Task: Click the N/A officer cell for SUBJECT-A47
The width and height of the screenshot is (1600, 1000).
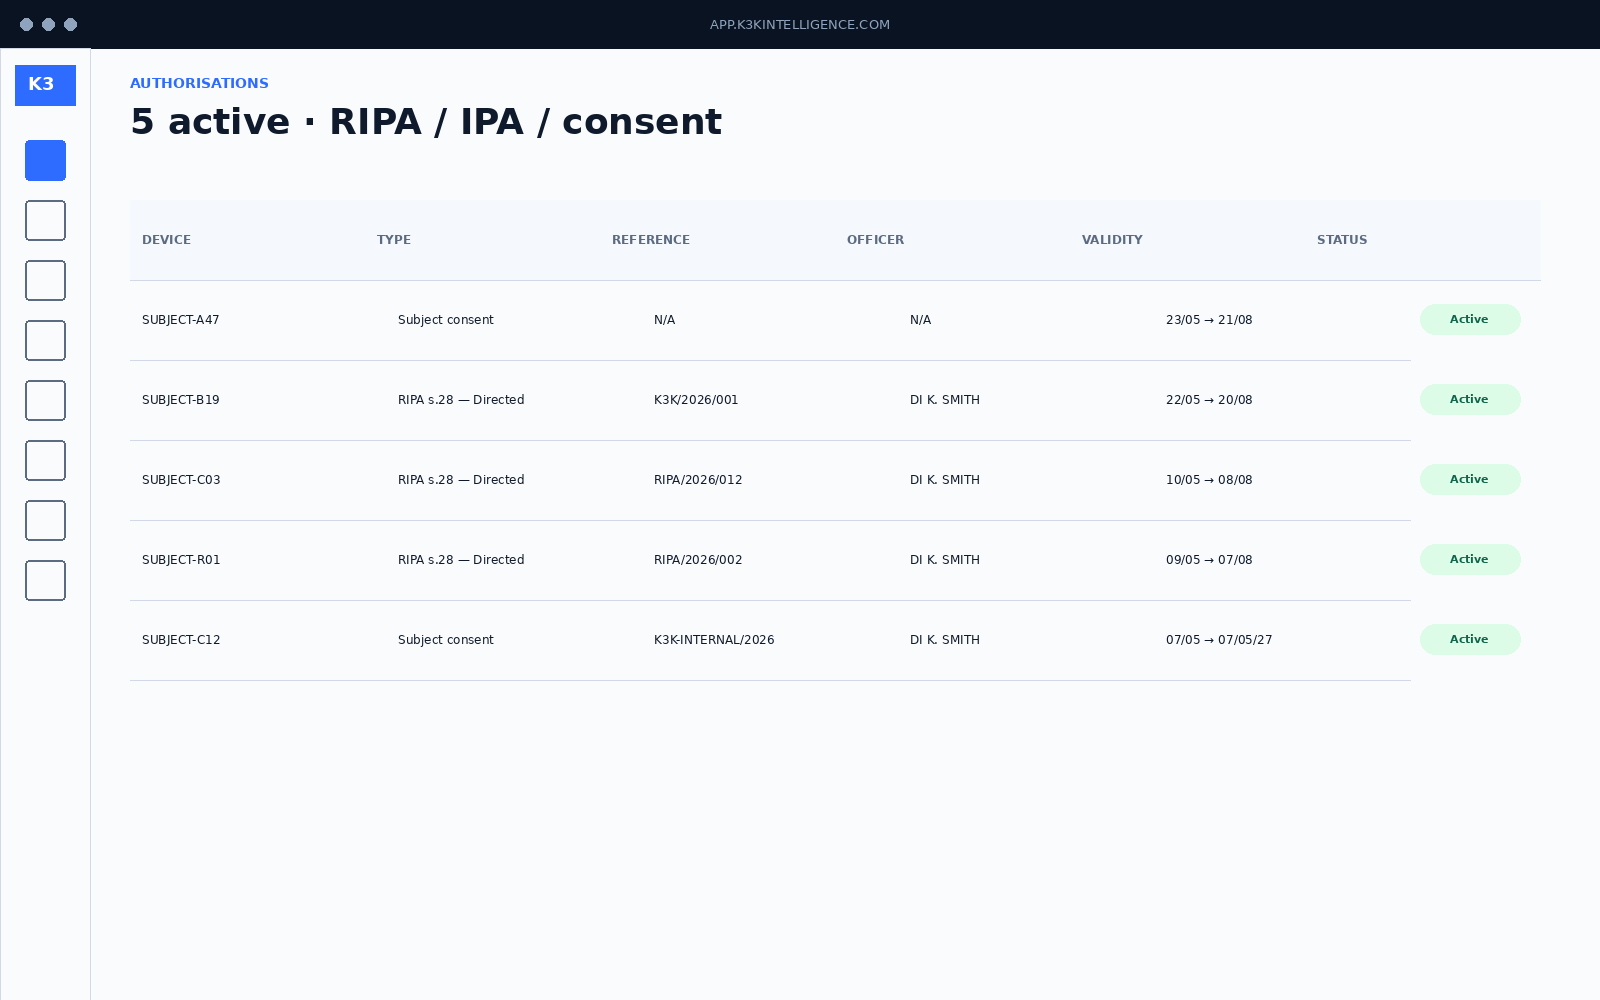Action: [x=920, y=320]
